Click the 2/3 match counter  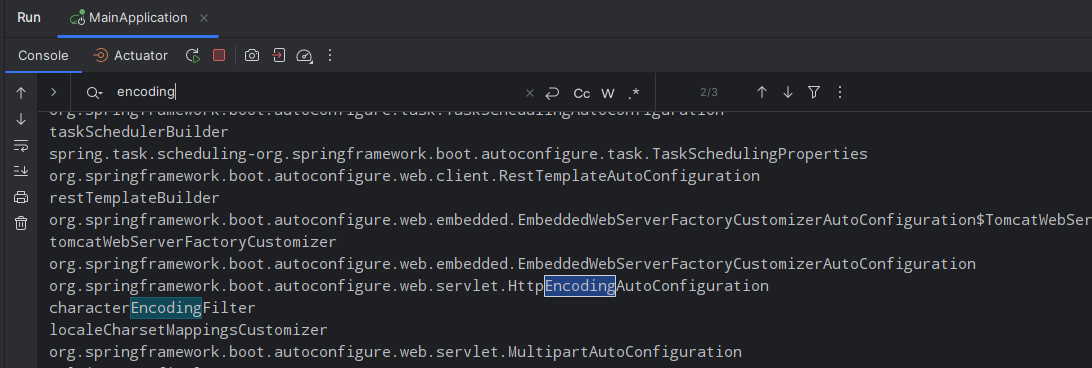tap(709, 92)
